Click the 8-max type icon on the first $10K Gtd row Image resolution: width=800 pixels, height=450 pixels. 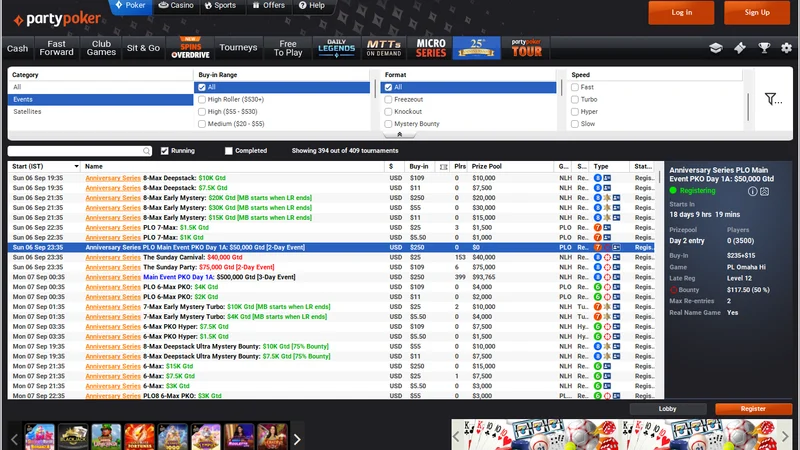(x=597, y=178)
